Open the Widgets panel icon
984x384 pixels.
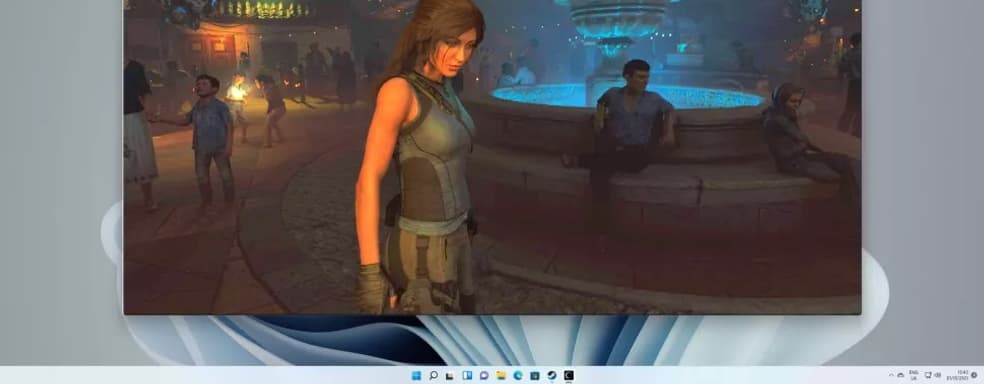467,375
